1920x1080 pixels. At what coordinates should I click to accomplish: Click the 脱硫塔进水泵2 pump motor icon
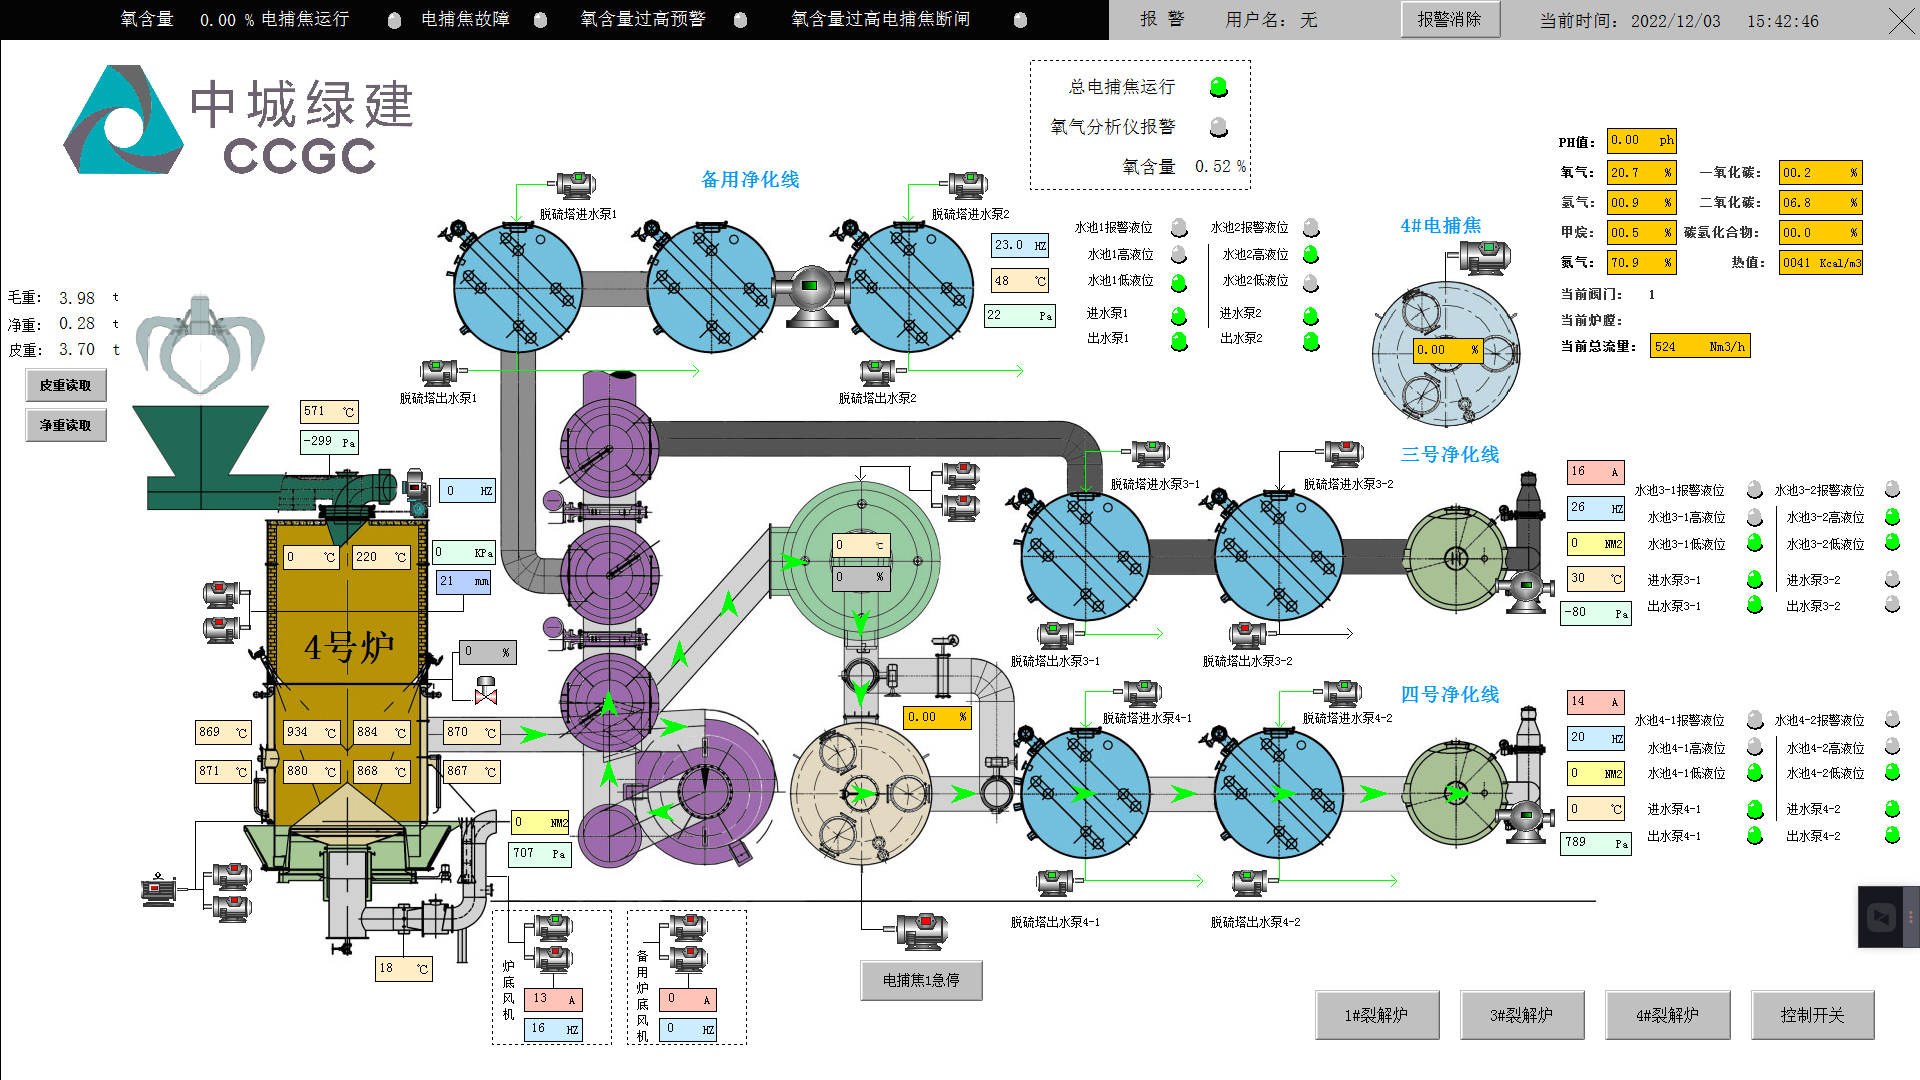(967, 185)
